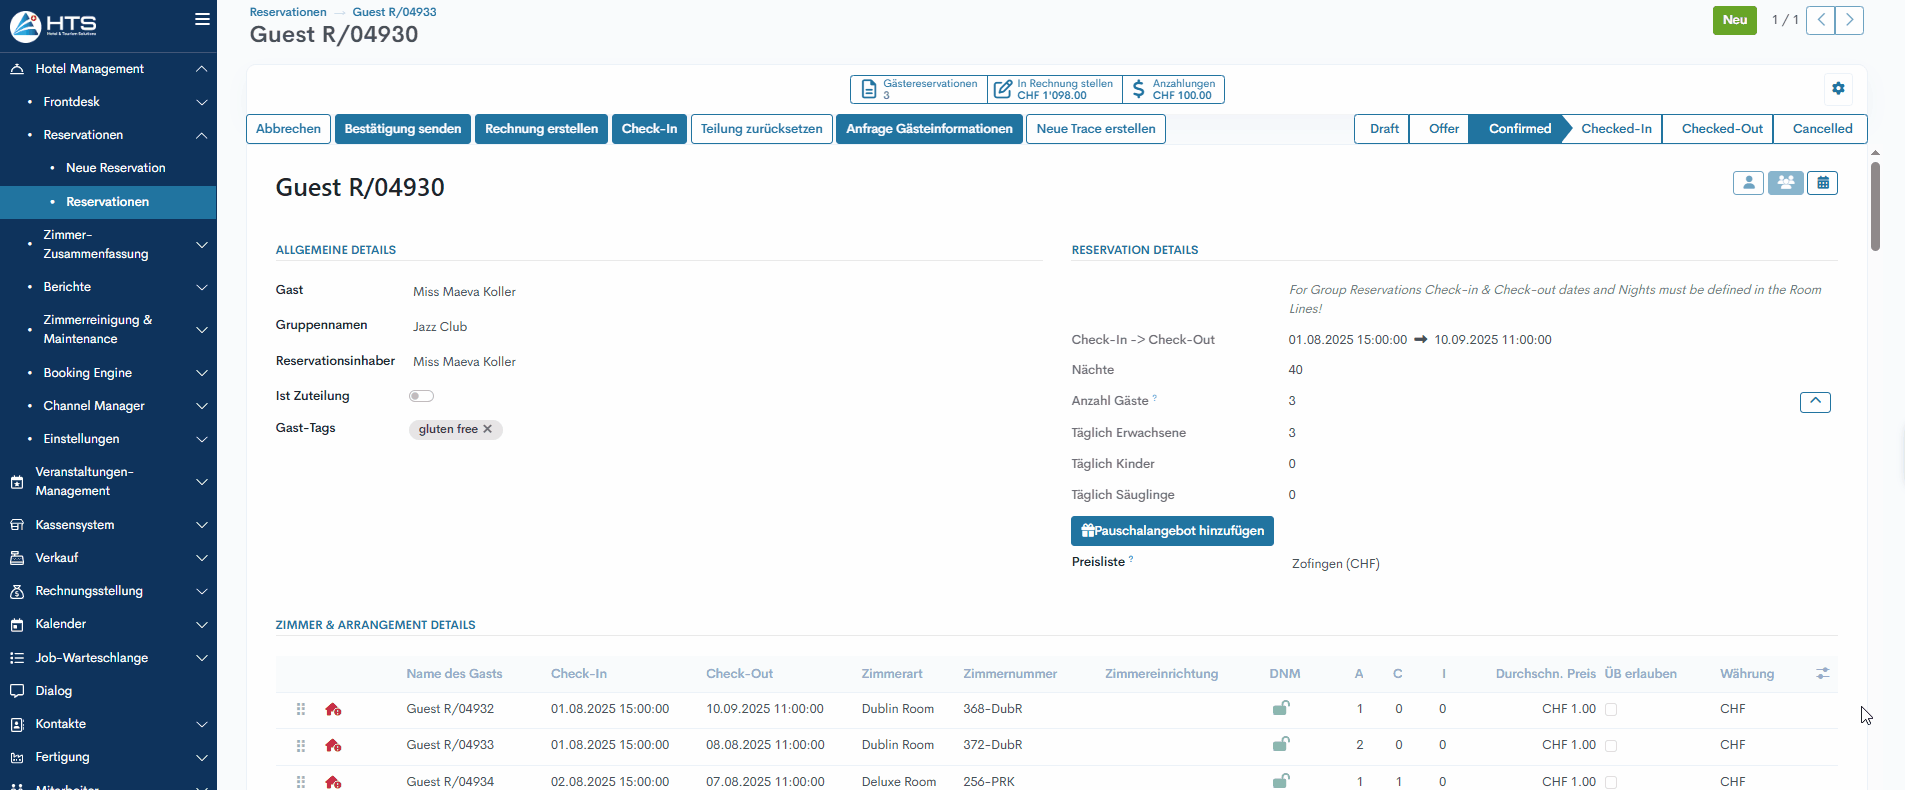Check ÜB erlauben for Guest R/04933

1611,745
